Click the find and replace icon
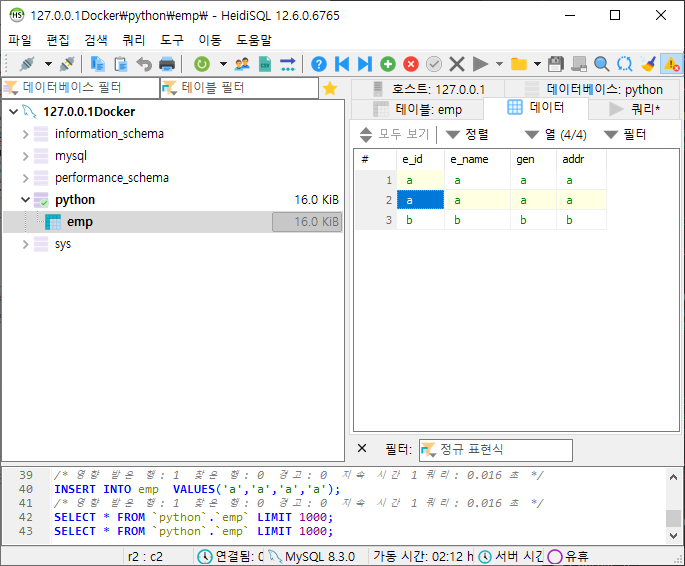The image size is (685, 566). 625,64
